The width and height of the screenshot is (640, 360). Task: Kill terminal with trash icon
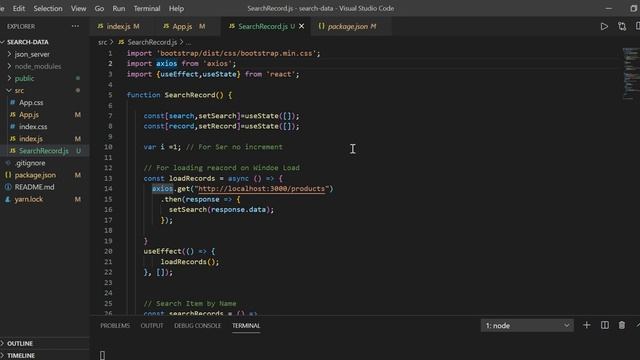622,325
